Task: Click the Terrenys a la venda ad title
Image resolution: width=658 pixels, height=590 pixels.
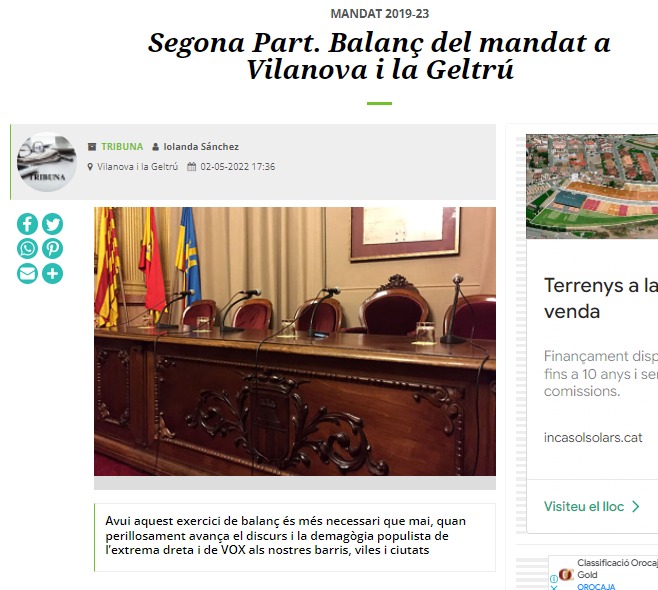Action: (601, 298)
